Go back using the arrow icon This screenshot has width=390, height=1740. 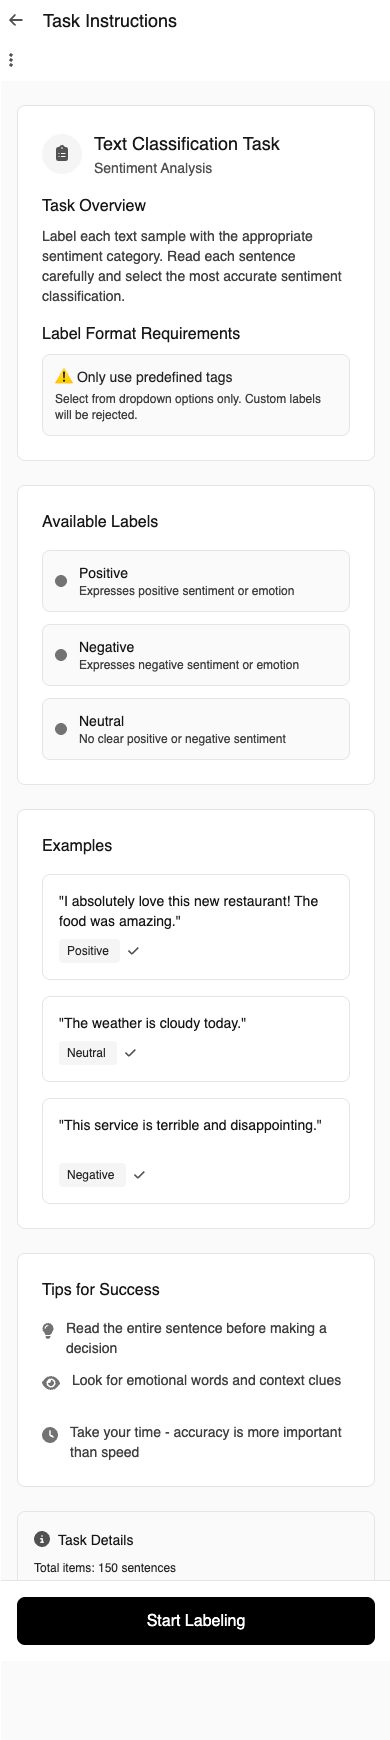point(16,20)
